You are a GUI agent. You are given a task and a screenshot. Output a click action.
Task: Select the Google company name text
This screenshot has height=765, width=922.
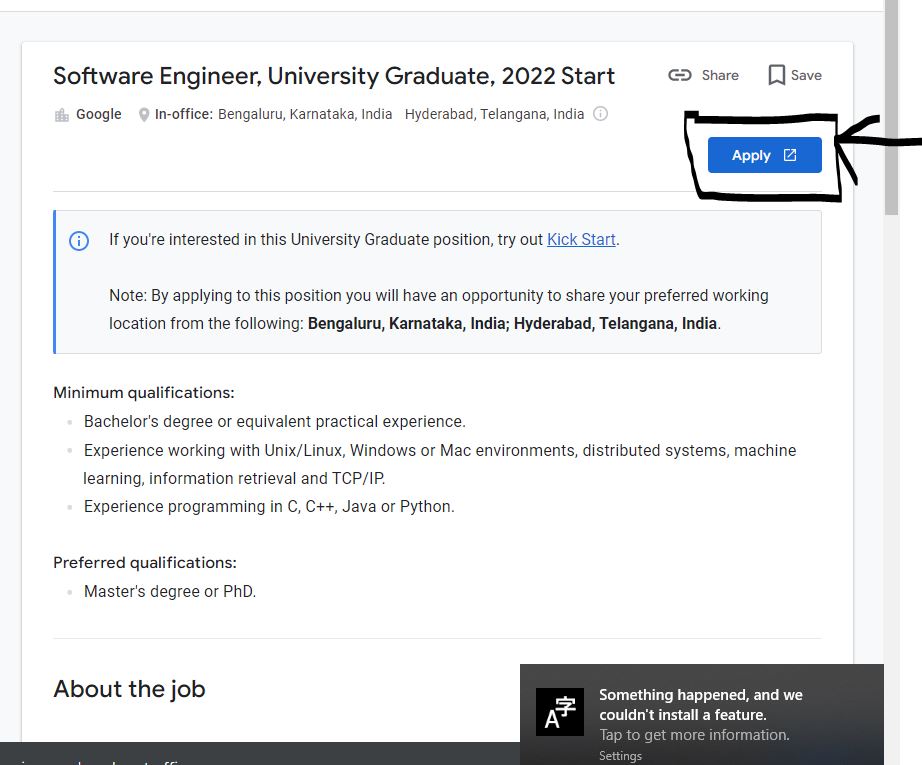pyautogui.click(x=99, y=114)
